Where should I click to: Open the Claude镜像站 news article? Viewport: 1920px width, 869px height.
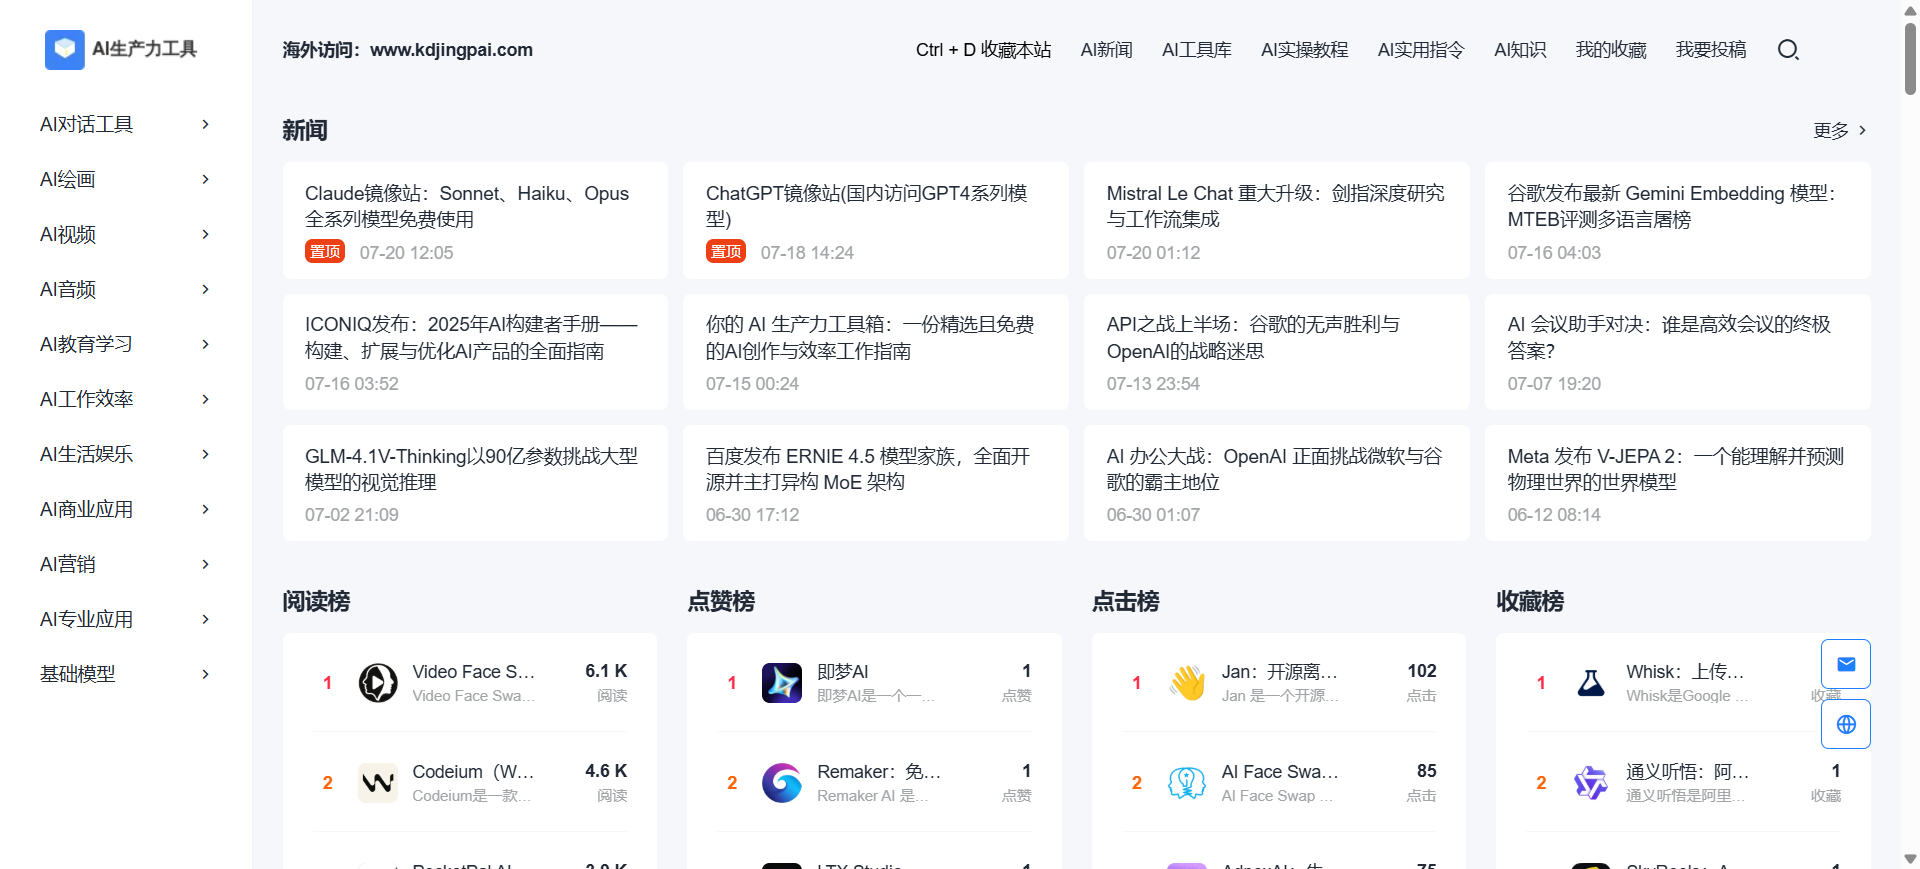click(467, 206)
